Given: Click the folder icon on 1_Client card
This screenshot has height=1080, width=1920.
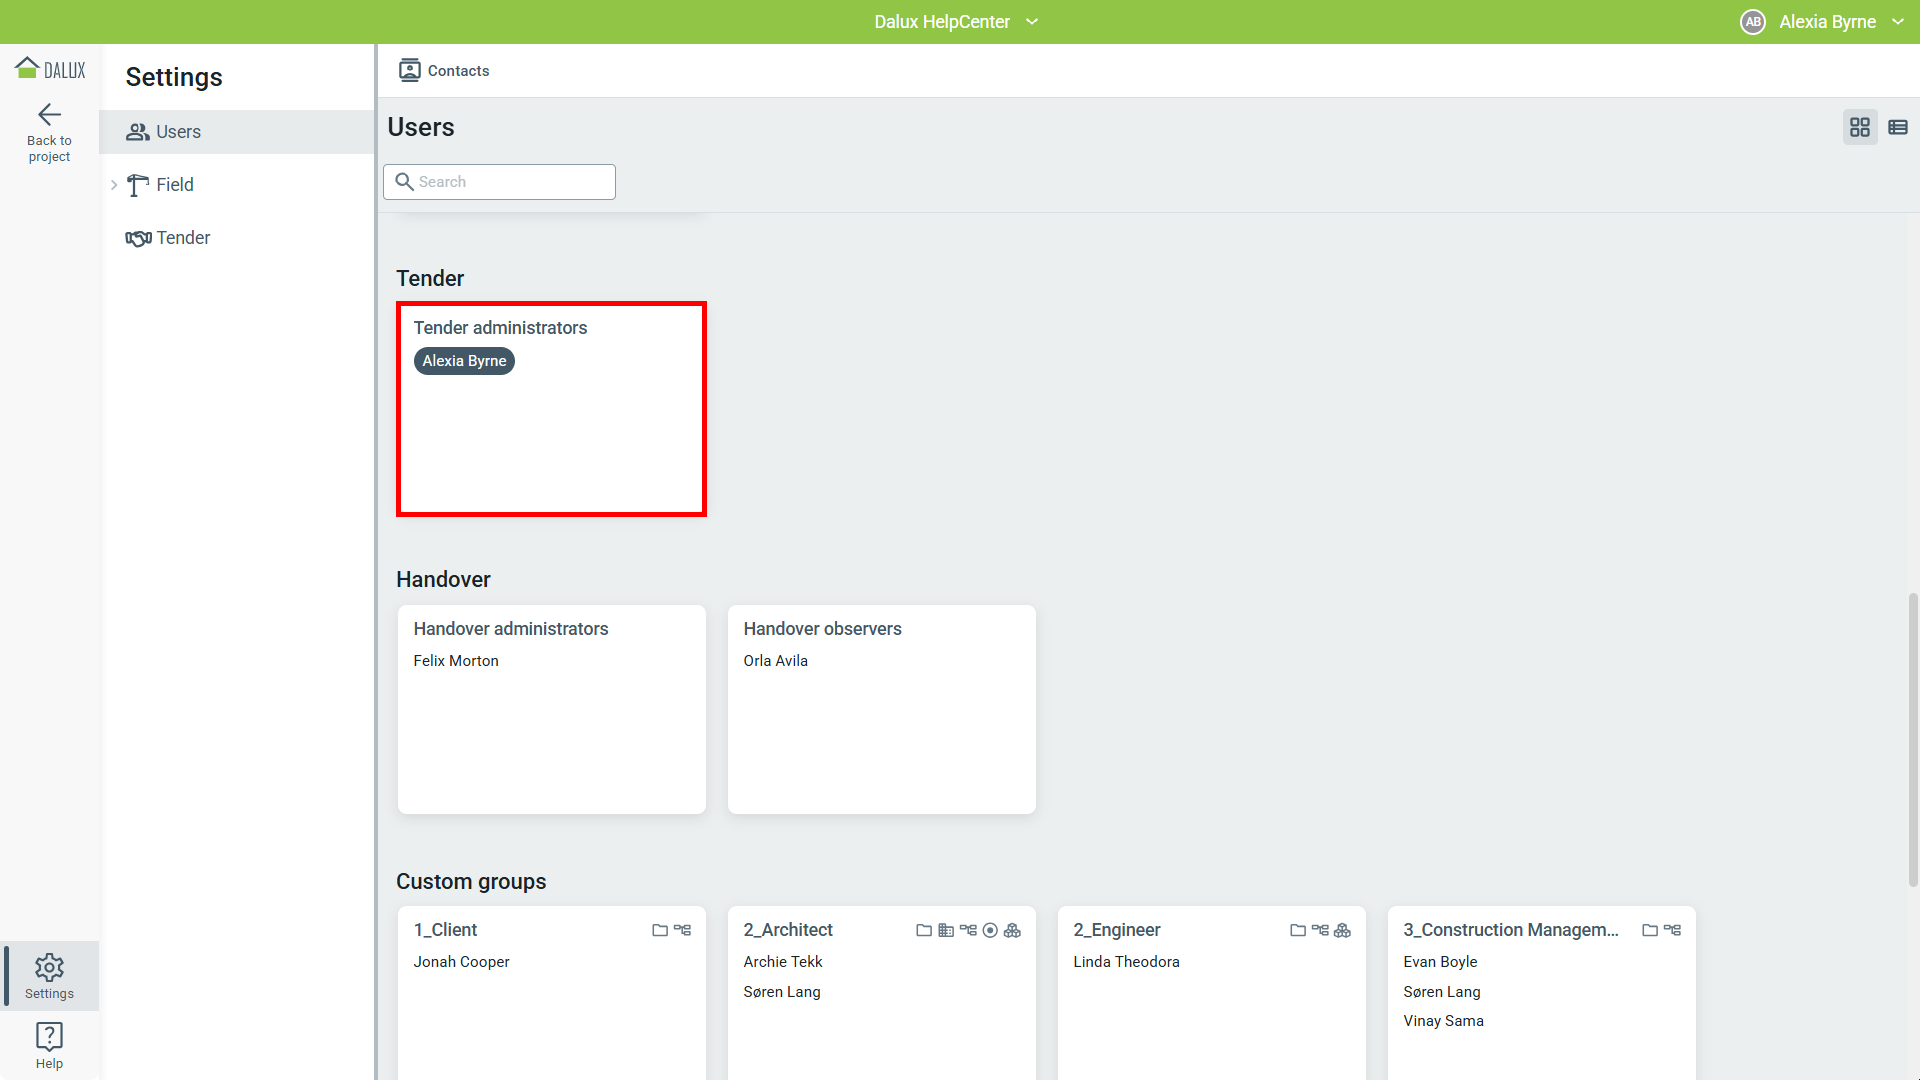Looking at the screenshot, I should [660, 930].
